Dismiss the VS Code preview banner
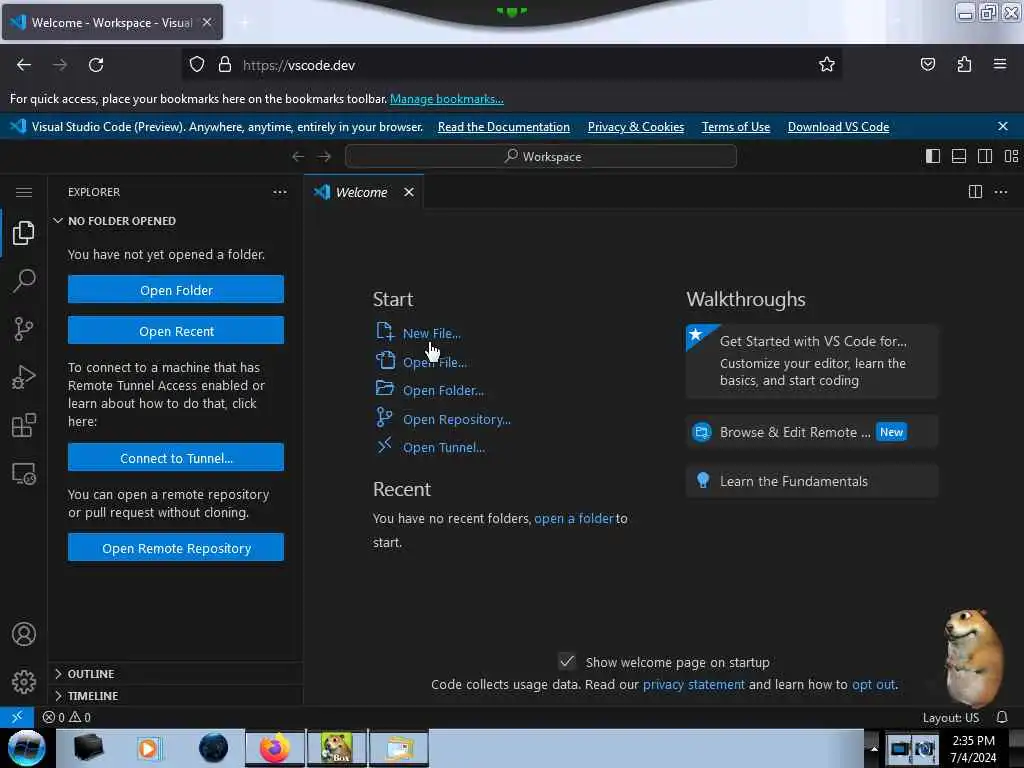Screen dimensions: 1024x768 click(1002, 126)
